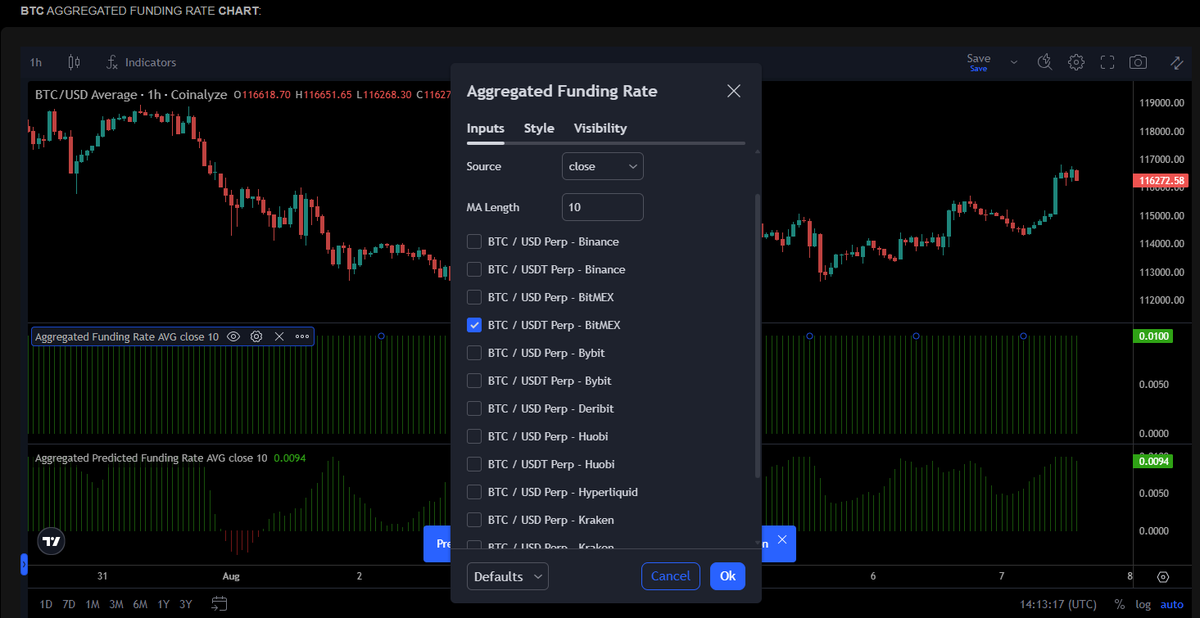Screen dimensions: 1200x618
Task: Close the Aggregated Funding Rate dialog
Action: [734, 91]
